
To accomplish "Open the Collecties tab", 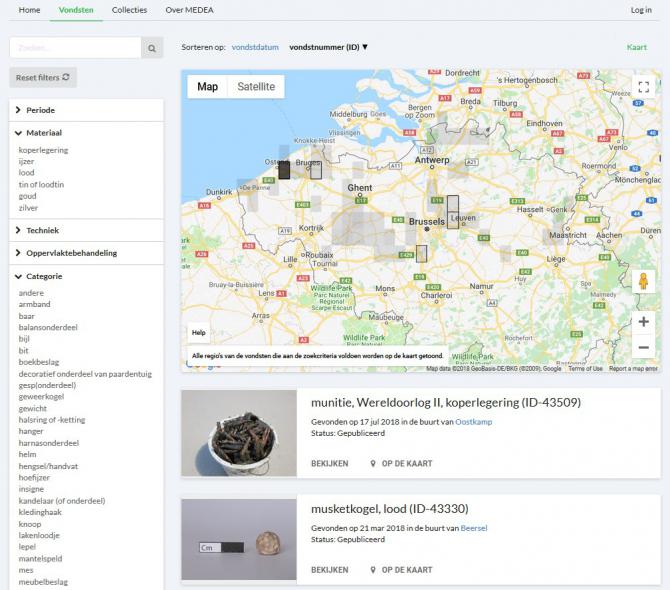I will (x=129, y=10).
